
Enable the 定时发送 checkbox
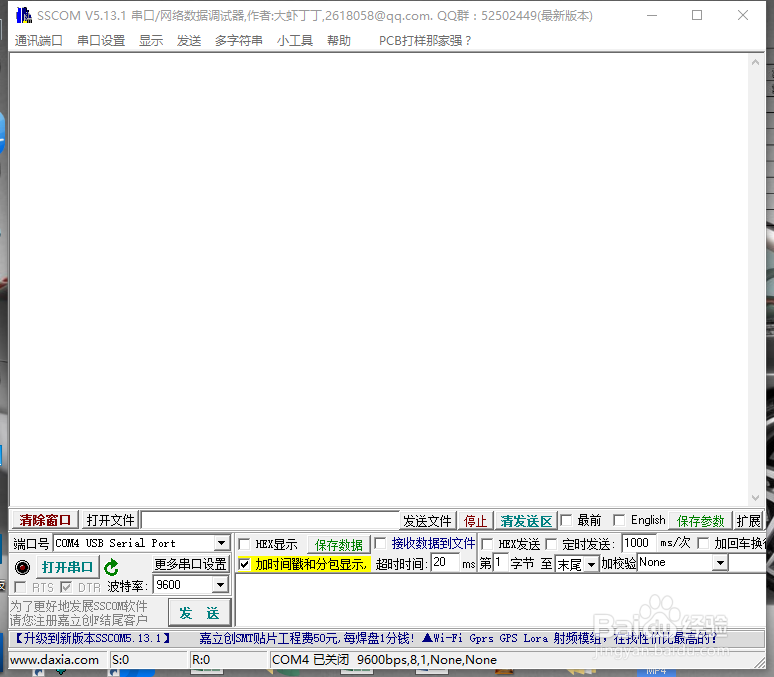point(551,544)
